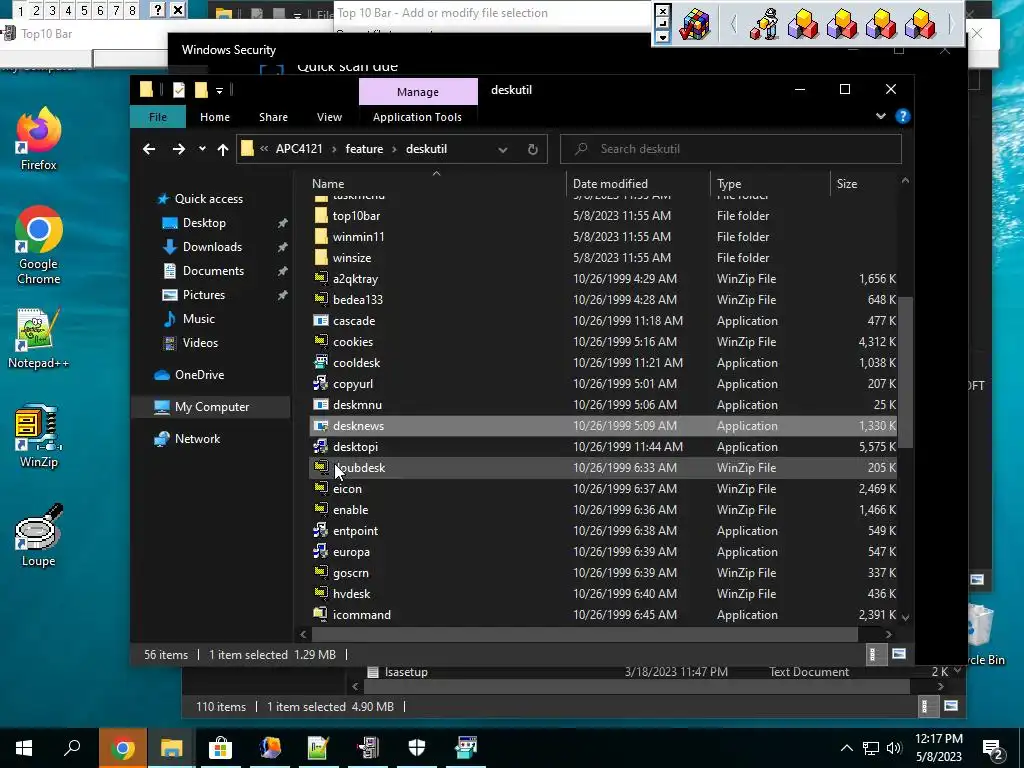Screen dimensions: 1024x768
Task: Click the deskutil vertical scrollbar
Action: [x=905, y=372]
